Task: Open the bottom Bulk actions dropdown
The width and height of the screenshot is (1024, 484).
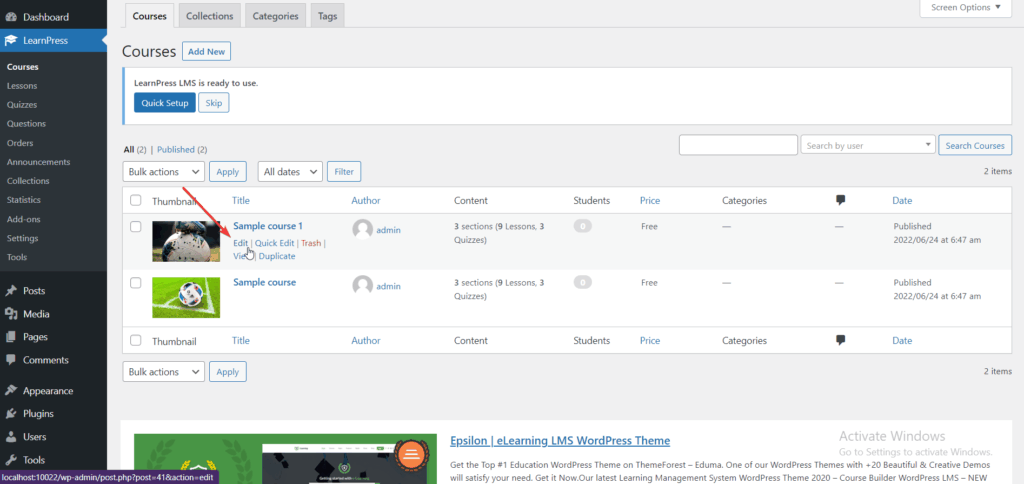Action: pyautogui.click(x=163, y=372)
